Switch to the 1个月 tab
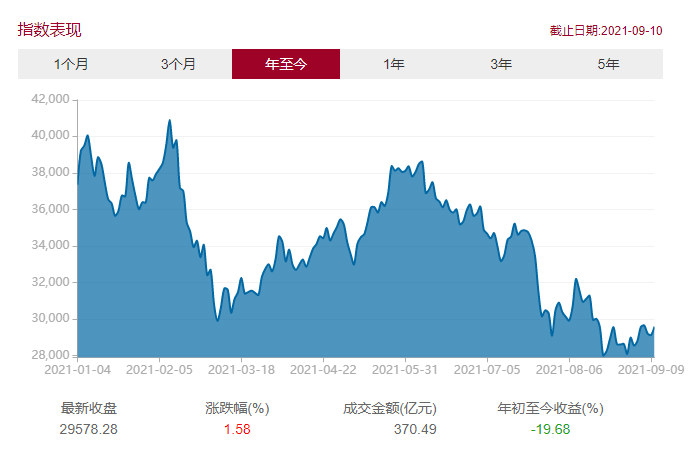The image size is (688, 453). point(71,64)
